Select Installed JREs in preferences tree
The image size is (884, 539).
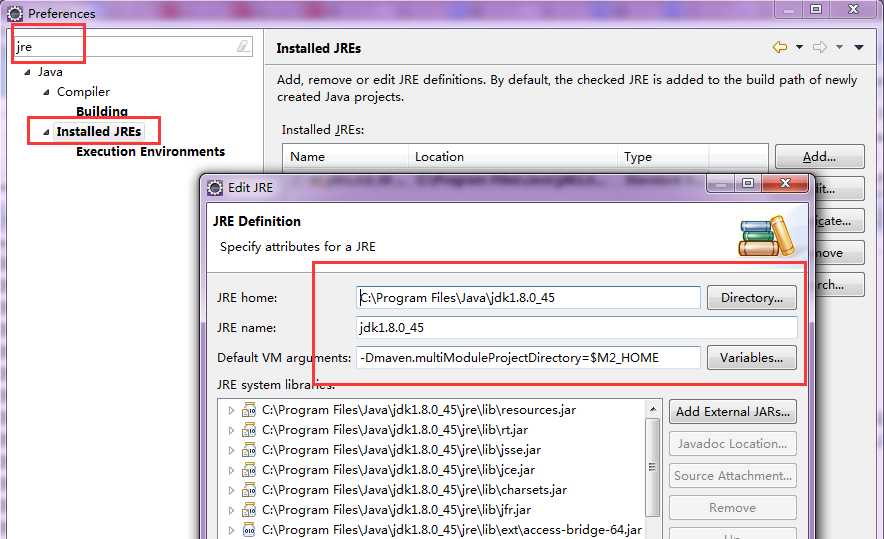[99, 131]
